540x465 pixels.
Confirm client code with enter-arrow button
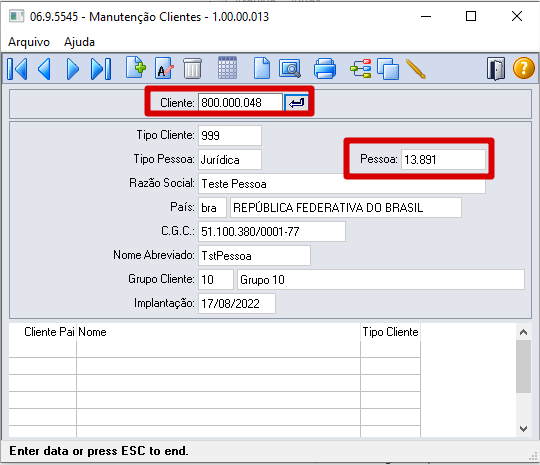pyautogui.click(x=296, y=103)
